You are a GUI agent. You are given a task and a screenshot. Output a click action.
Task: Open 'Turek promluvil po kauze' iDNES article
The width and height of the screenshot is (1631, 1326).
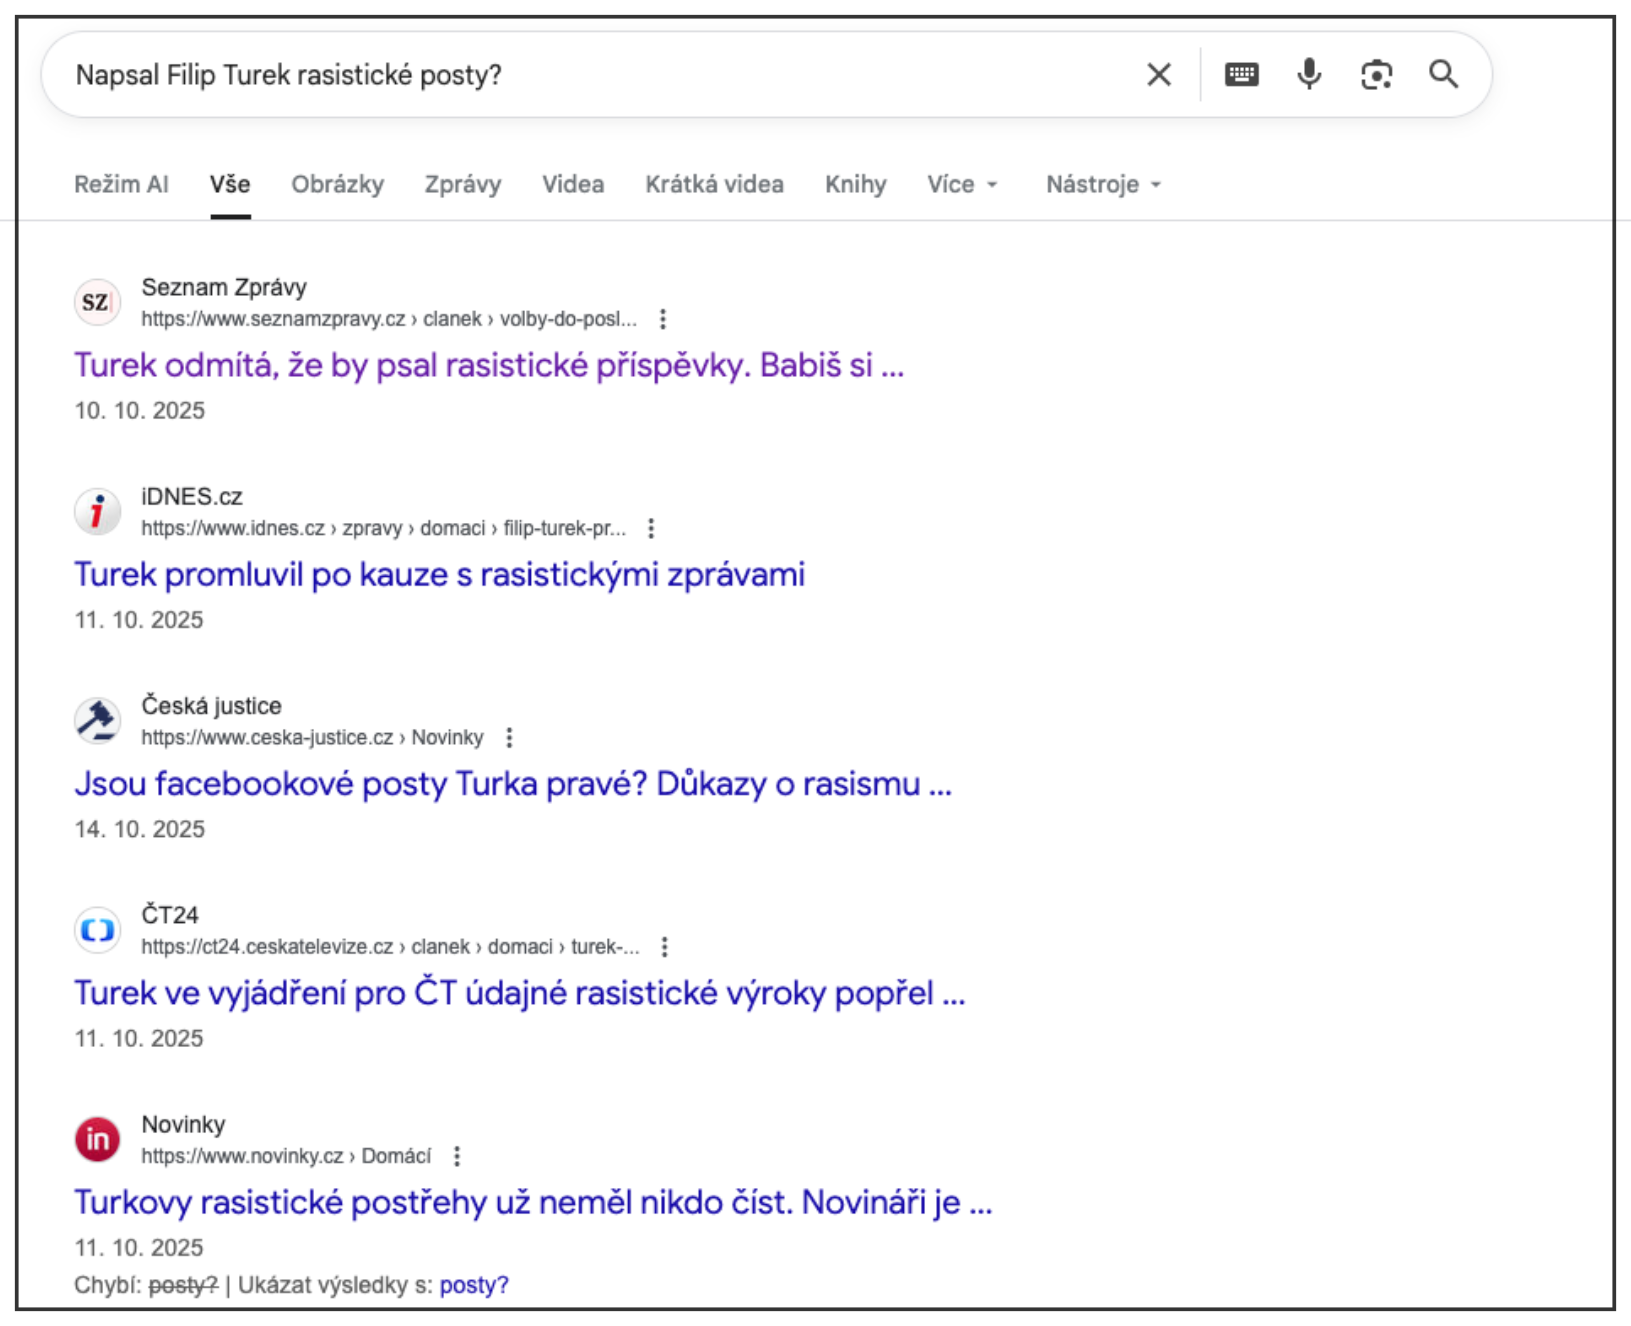(439, 575)
